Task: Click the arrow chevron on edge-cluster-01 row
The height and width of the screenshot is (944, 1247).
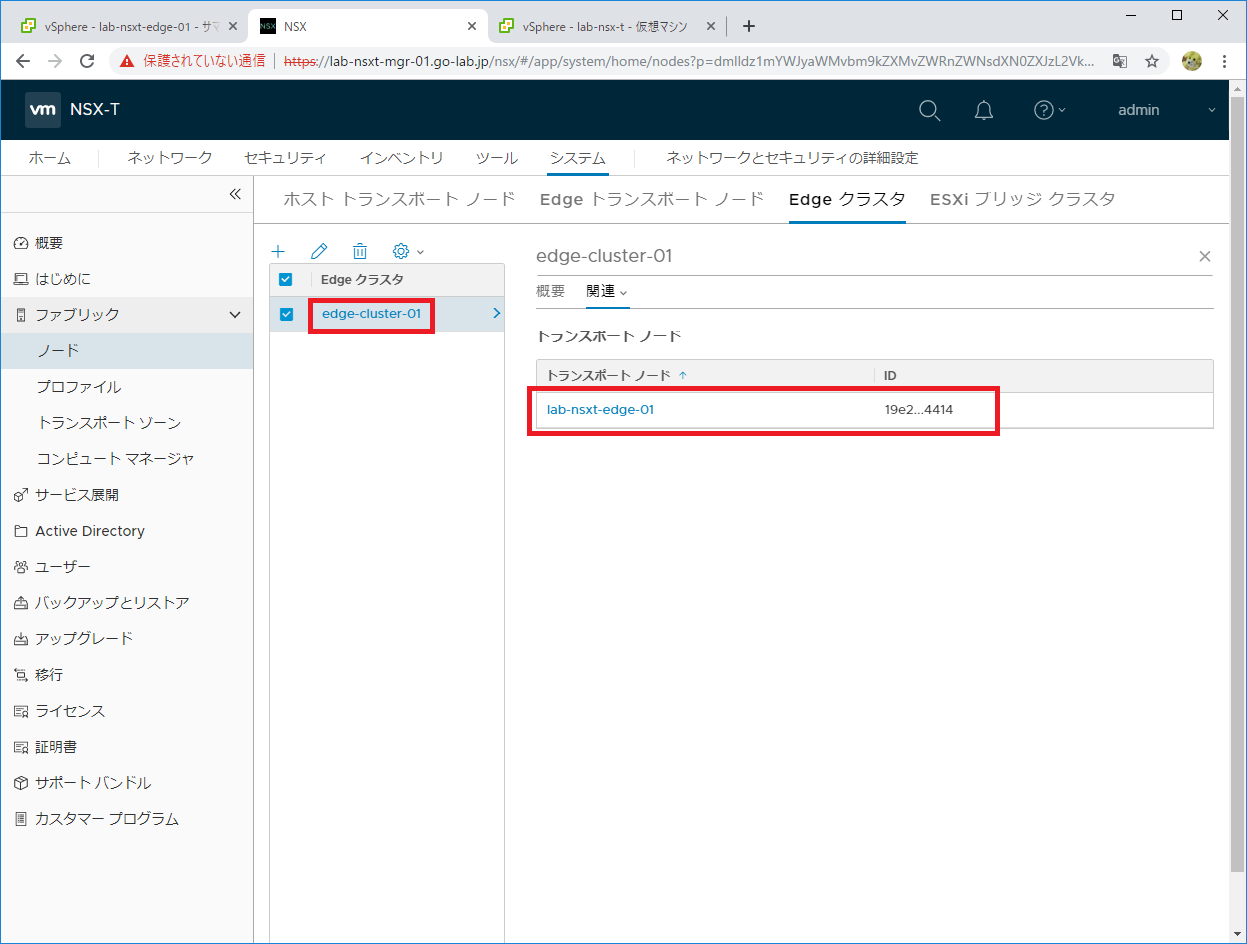Action: coord(496,314)
